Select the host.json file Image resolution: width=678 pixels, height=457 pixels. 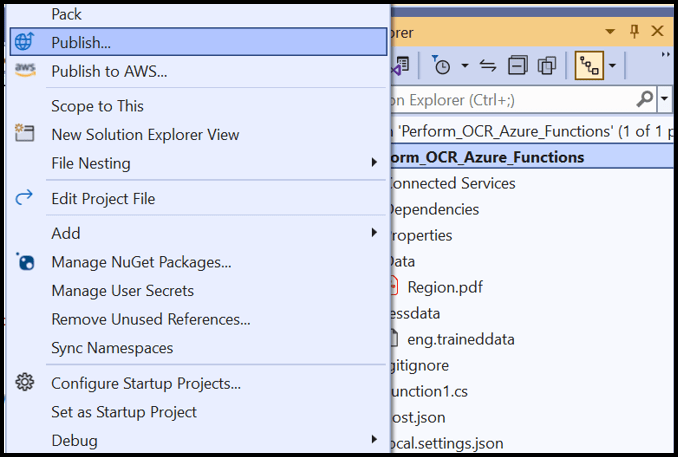coord(418,417)
